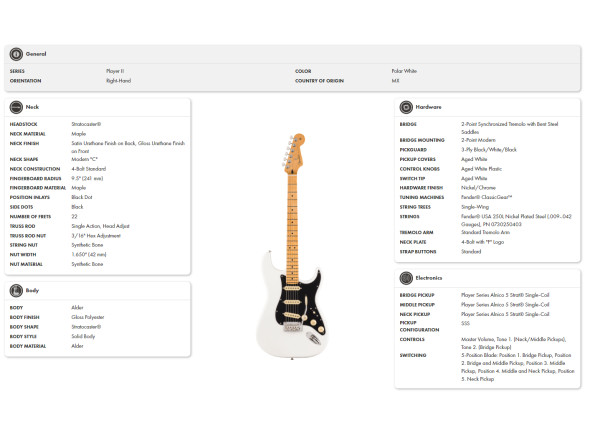Click the 9.5" (241 mm) value

(x=87, y=178)
